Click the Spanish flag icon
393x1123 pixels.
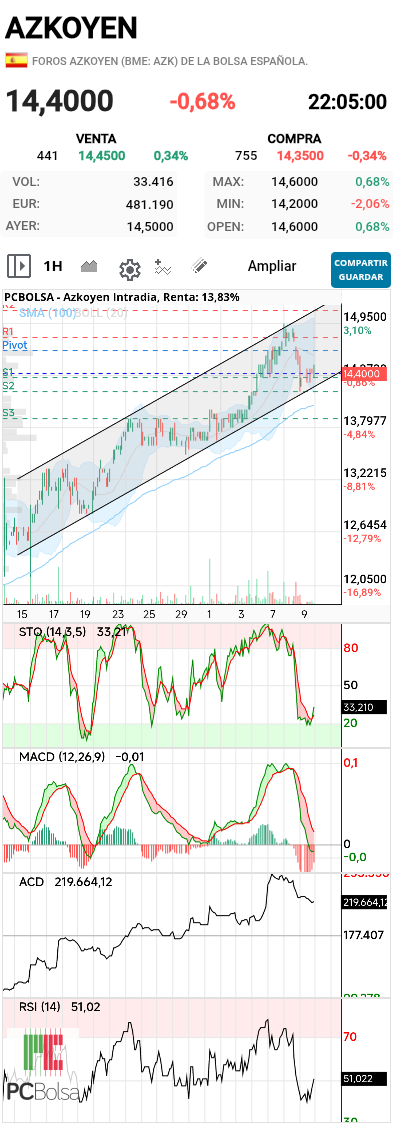pyautogui.click(x=16, y=61)
